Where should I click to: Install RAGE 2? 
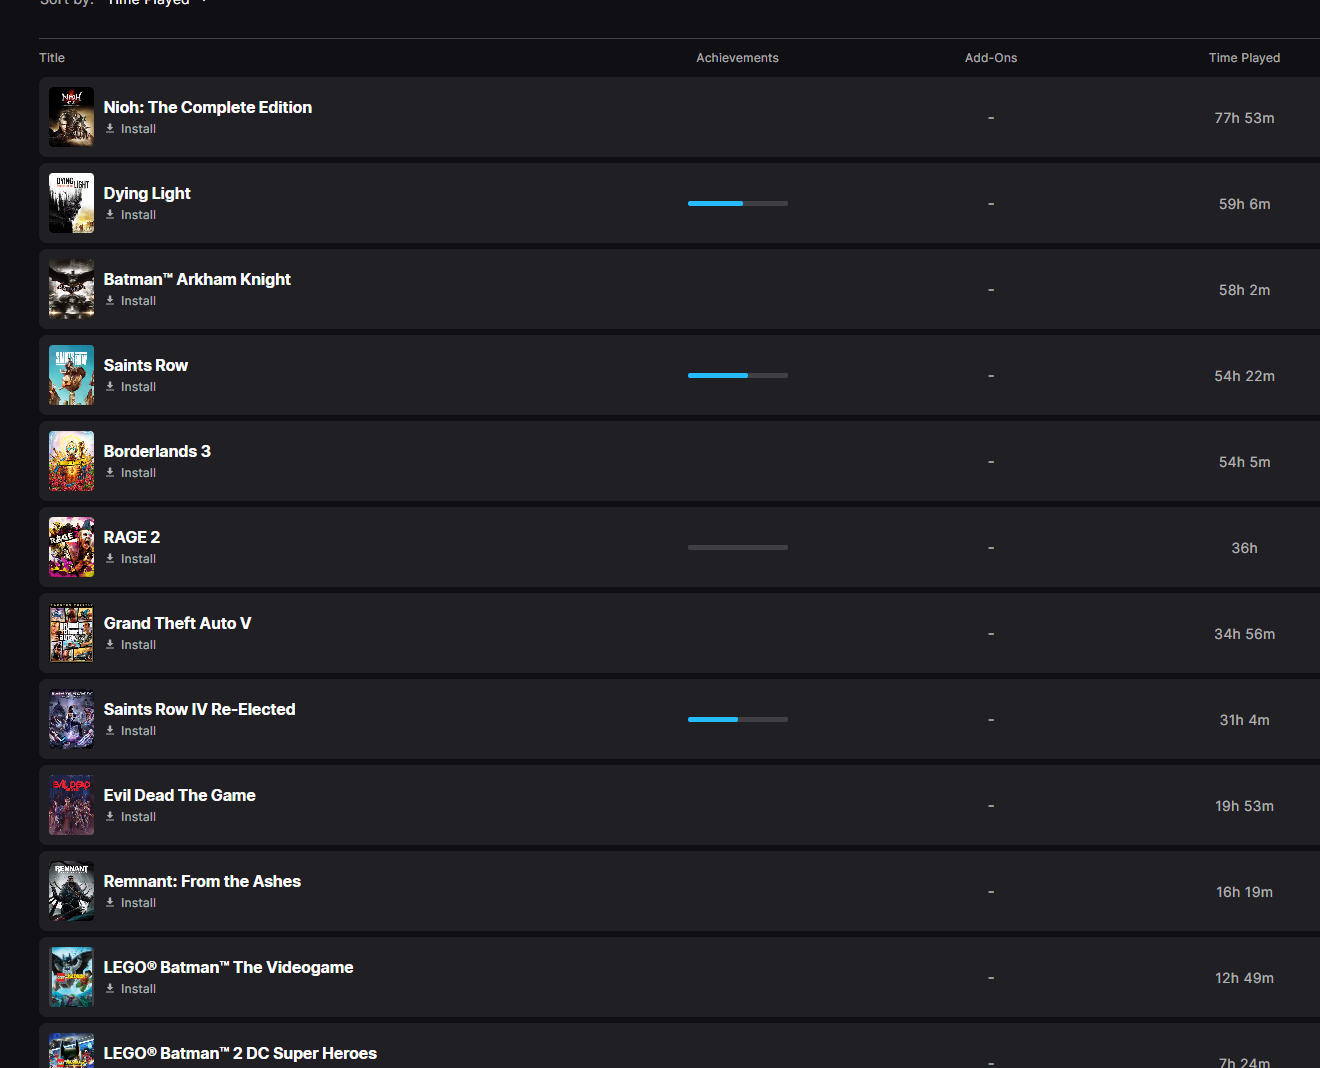[x=131, y=559]
